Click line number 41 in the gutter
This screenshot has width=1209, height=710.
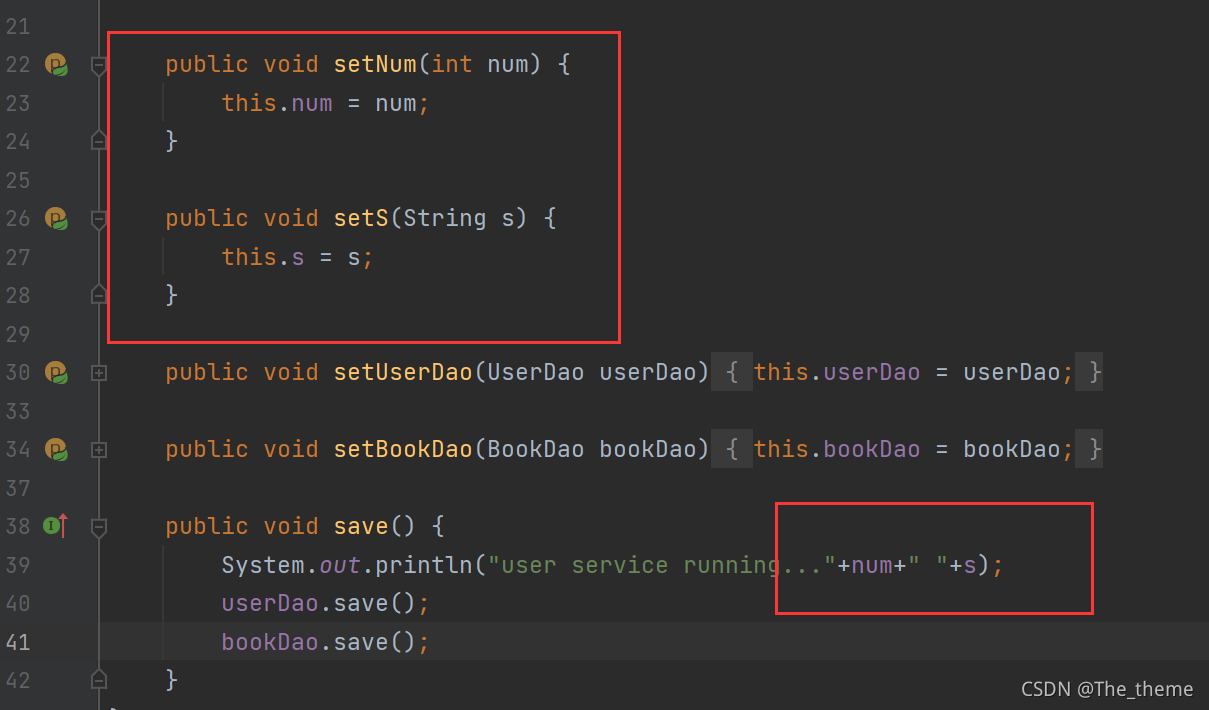18,643
